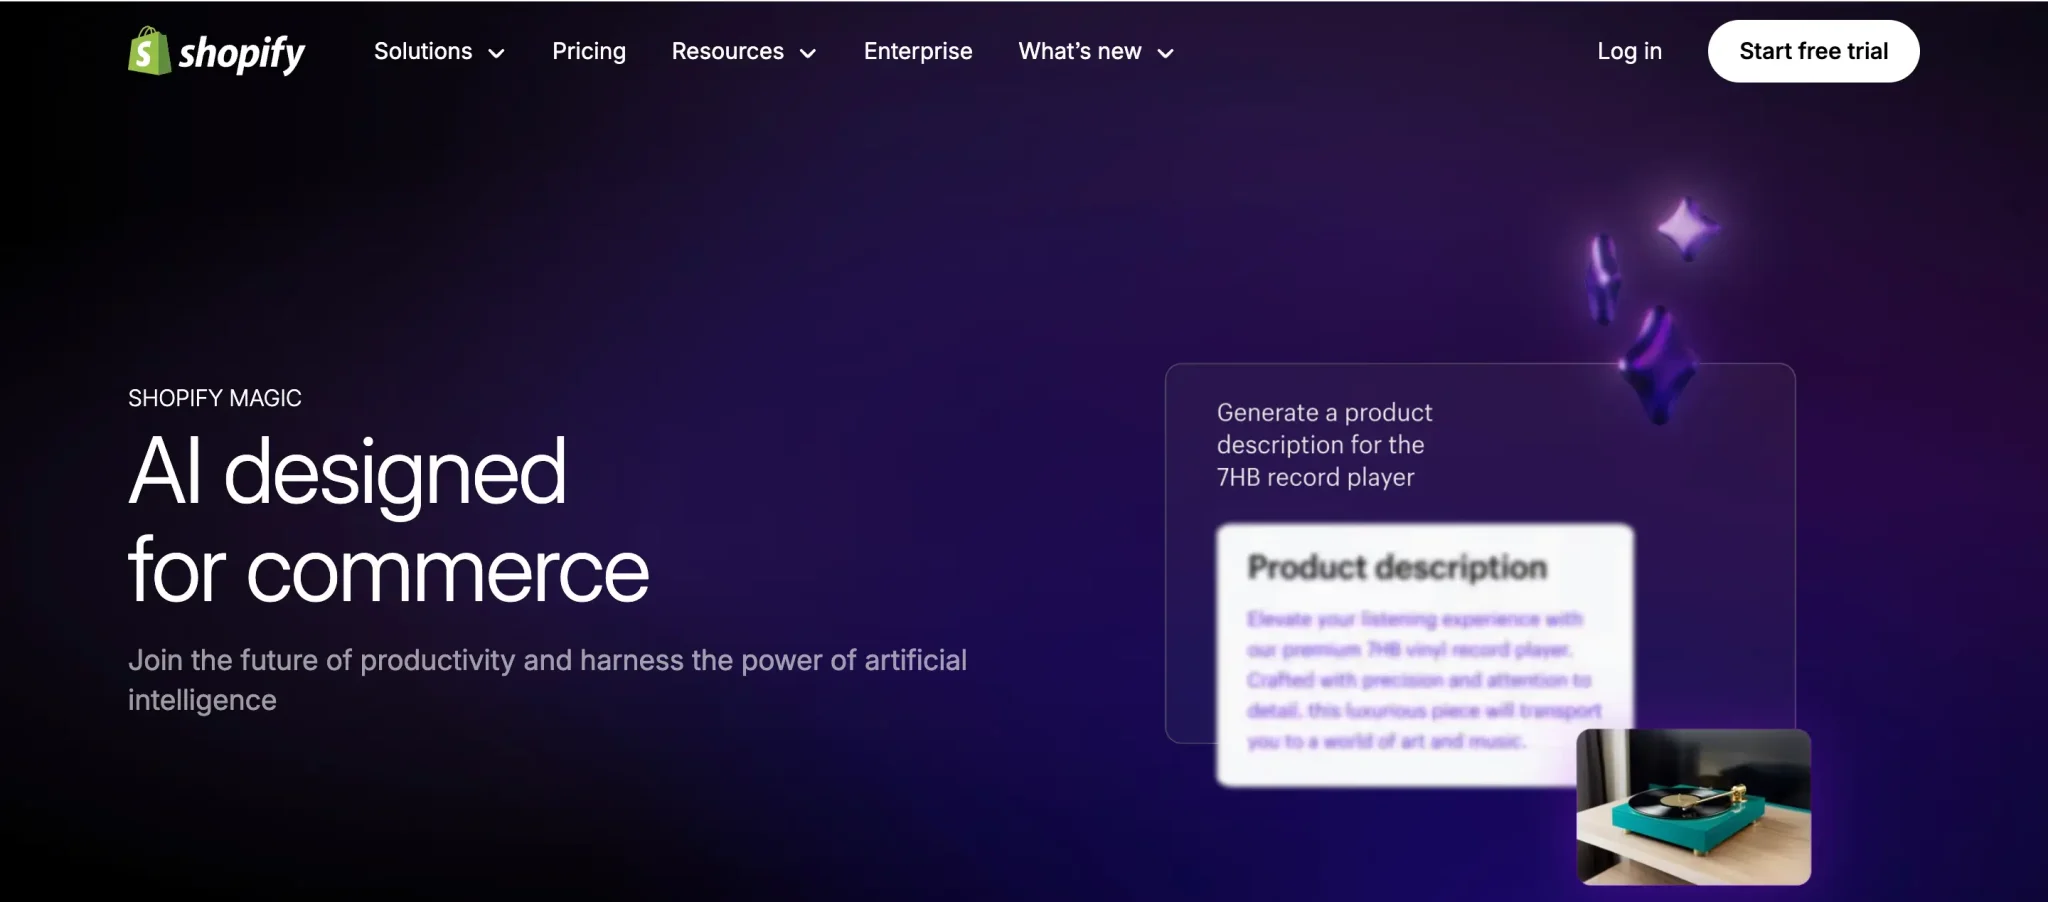
Task: Click the large dark purple diamond sparkle
Action: coord(1658,366)
